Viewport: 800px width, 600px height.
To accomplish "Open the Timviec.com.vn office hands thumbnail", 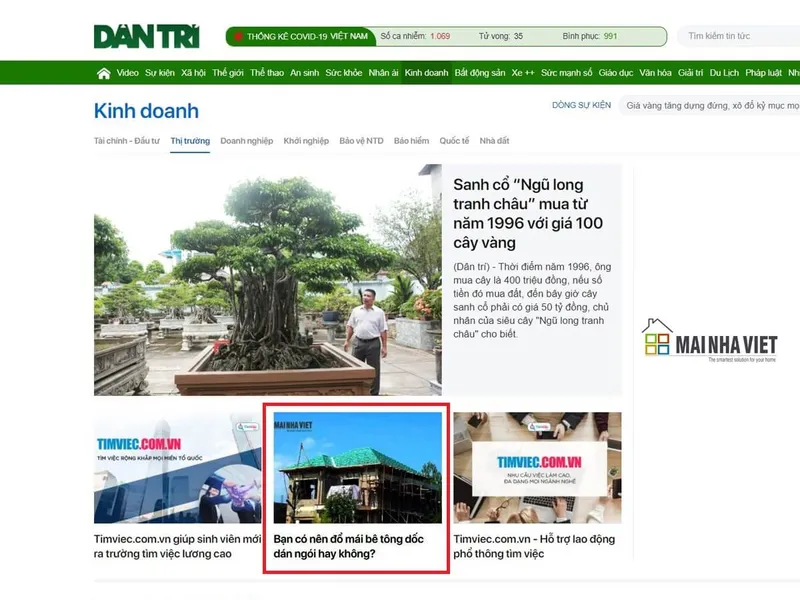I will tap(537, 468).
